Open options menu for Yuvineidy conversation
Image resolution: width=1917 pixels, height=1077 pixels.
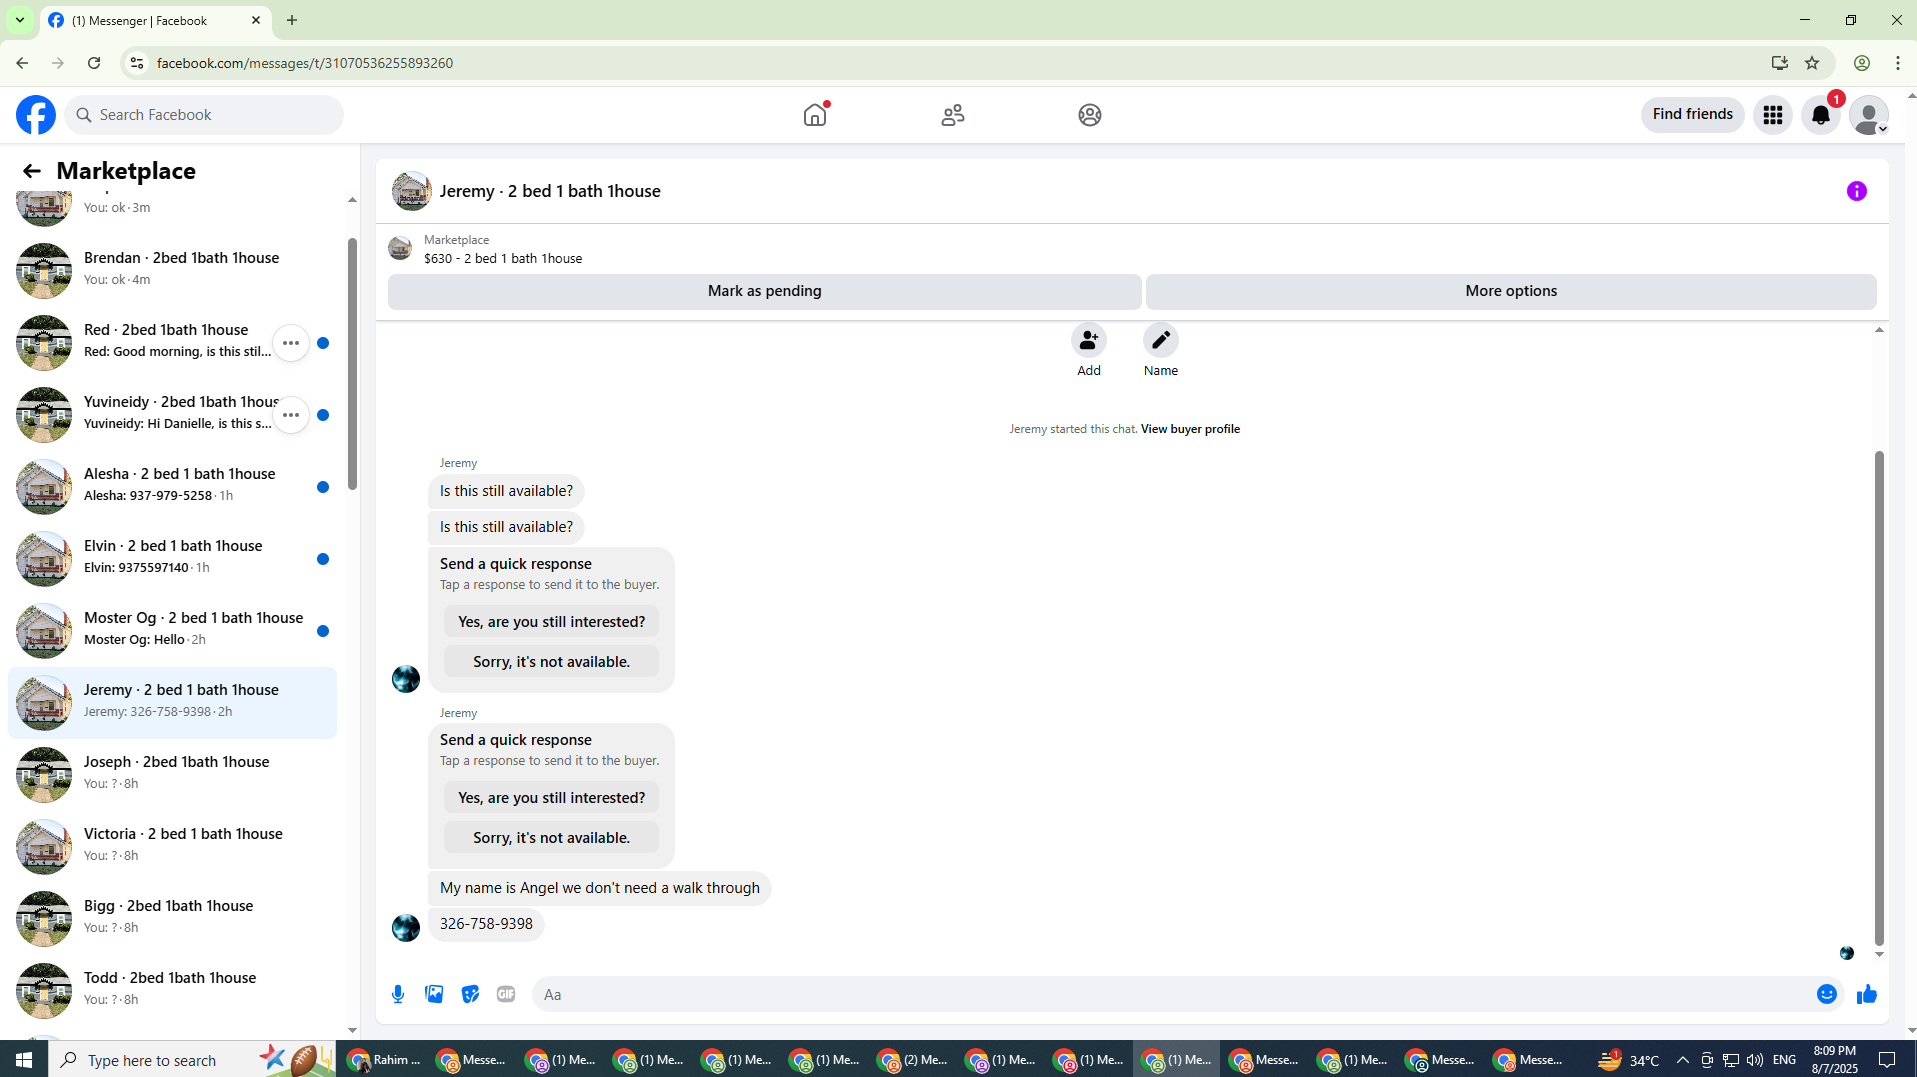pos(291,415)
